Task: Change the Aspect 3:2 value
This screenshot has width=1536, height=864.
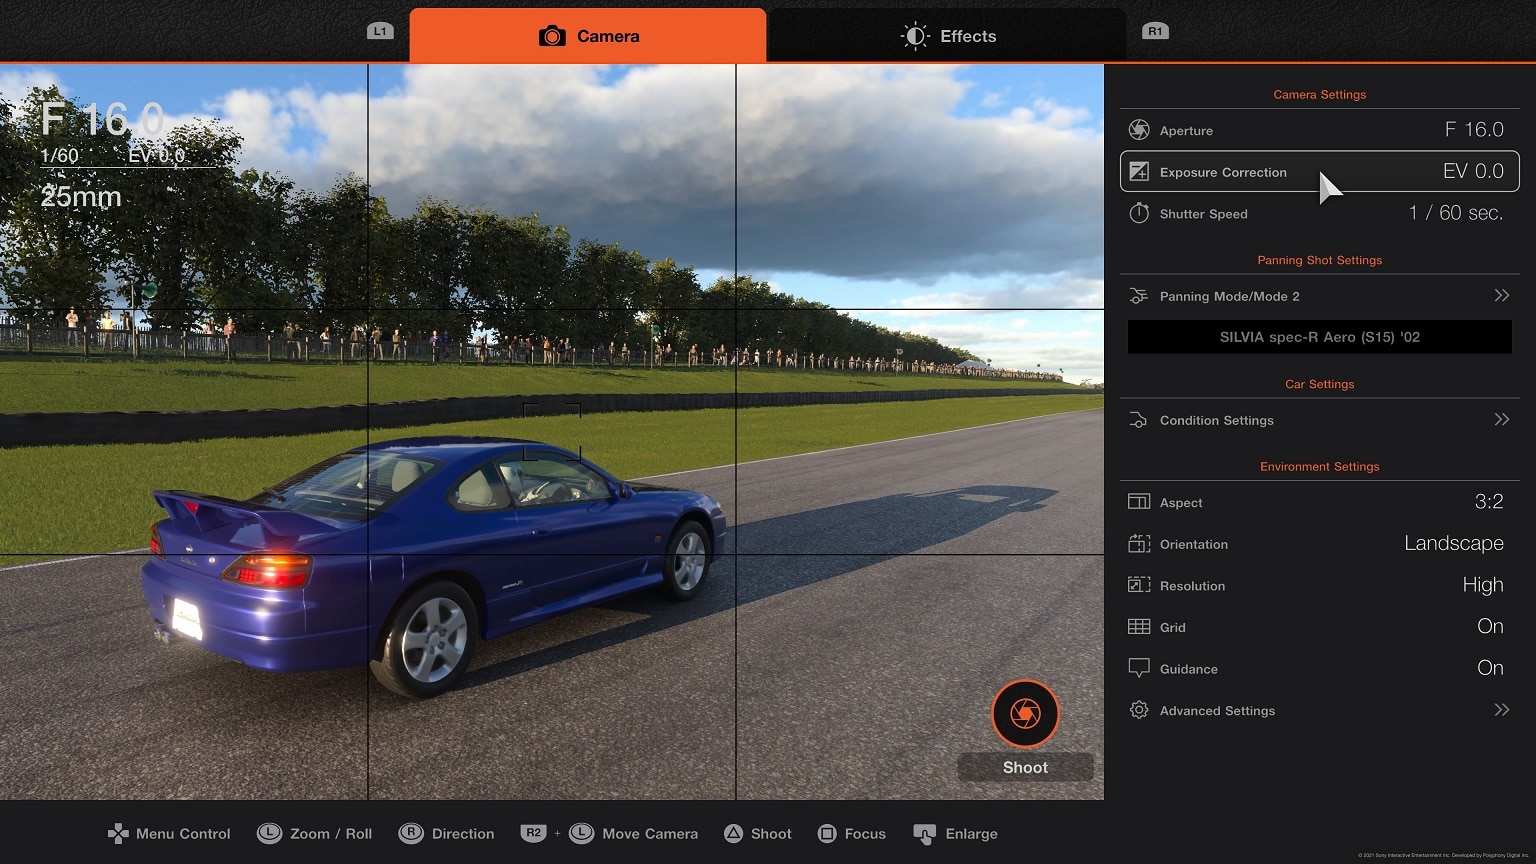Action: (1489, 502)
